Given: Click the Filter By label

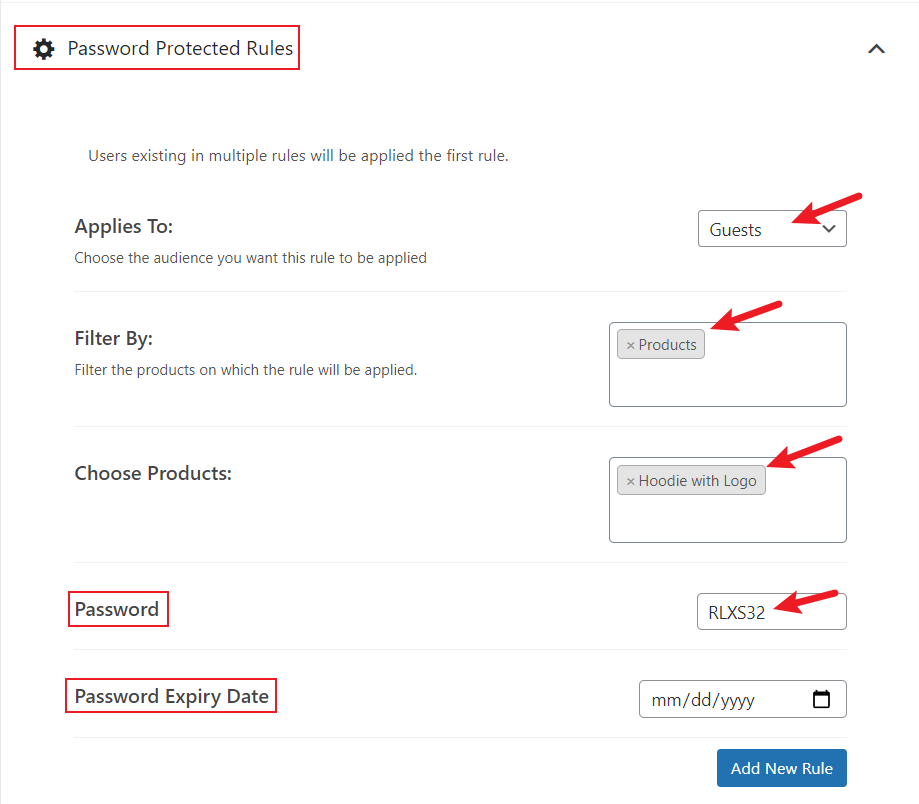Looking at the screenshot, I should 114,338.
